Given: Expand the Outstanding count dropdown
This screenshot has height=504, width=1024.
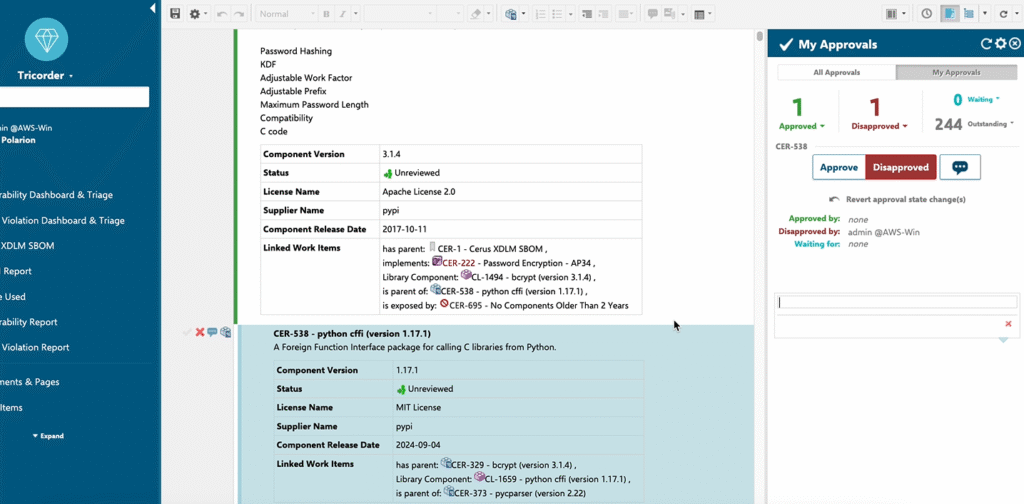Looking at the screenshot, I should pyautogui.click(x=989, y=124).
